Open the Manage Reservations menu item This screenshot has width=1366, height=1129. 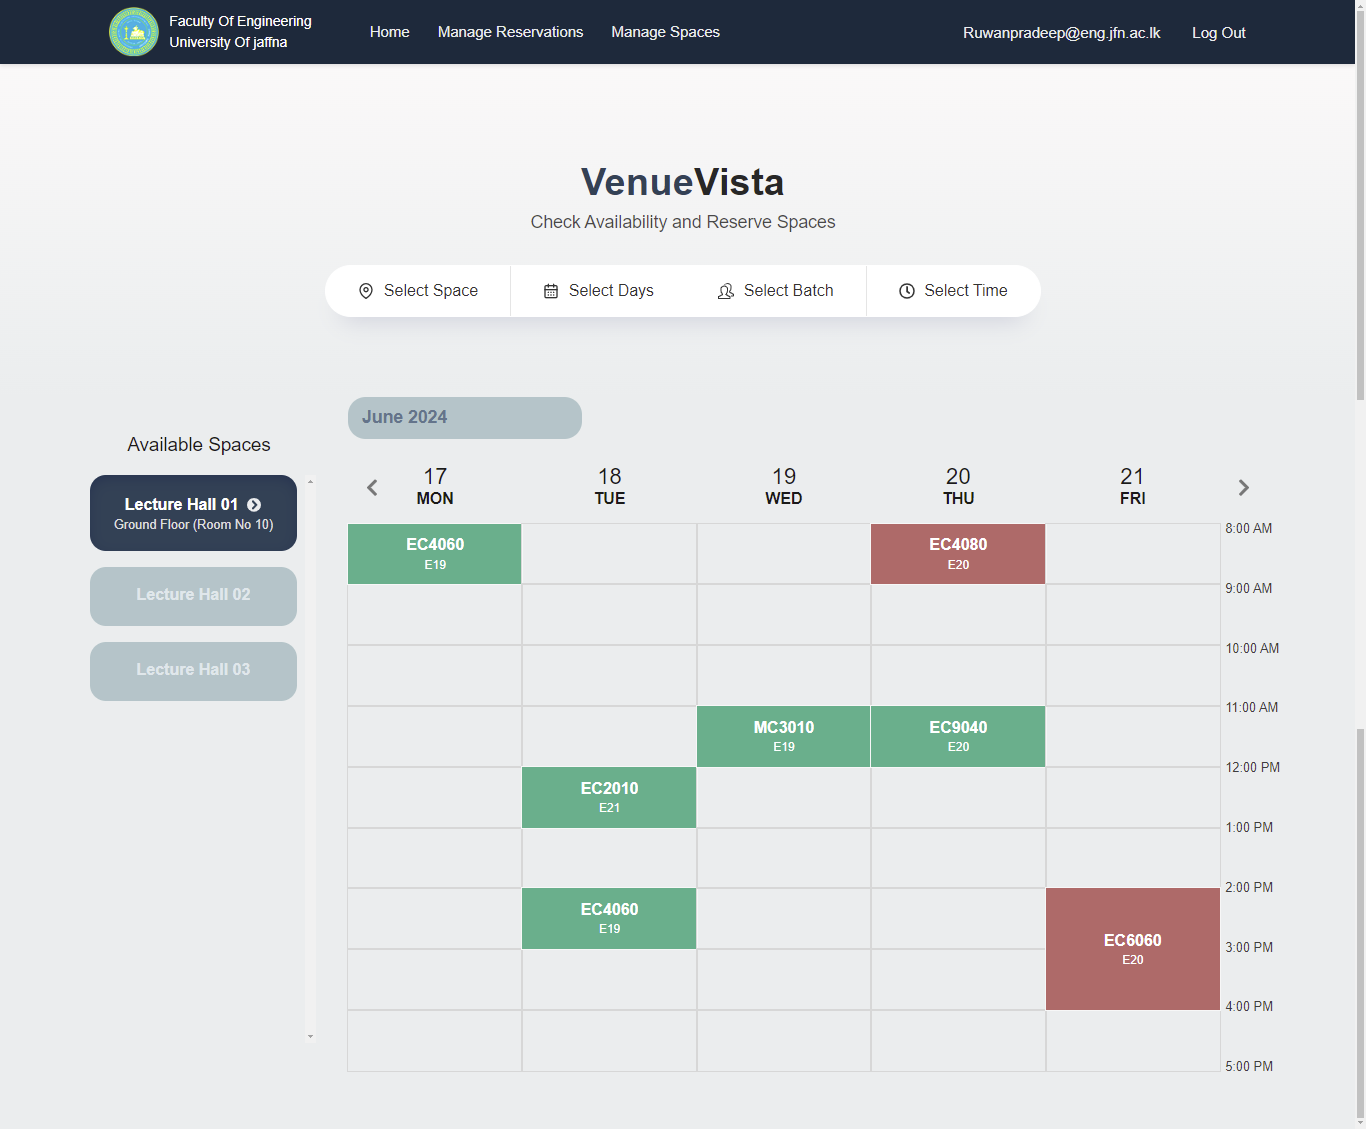click(510, 32)
